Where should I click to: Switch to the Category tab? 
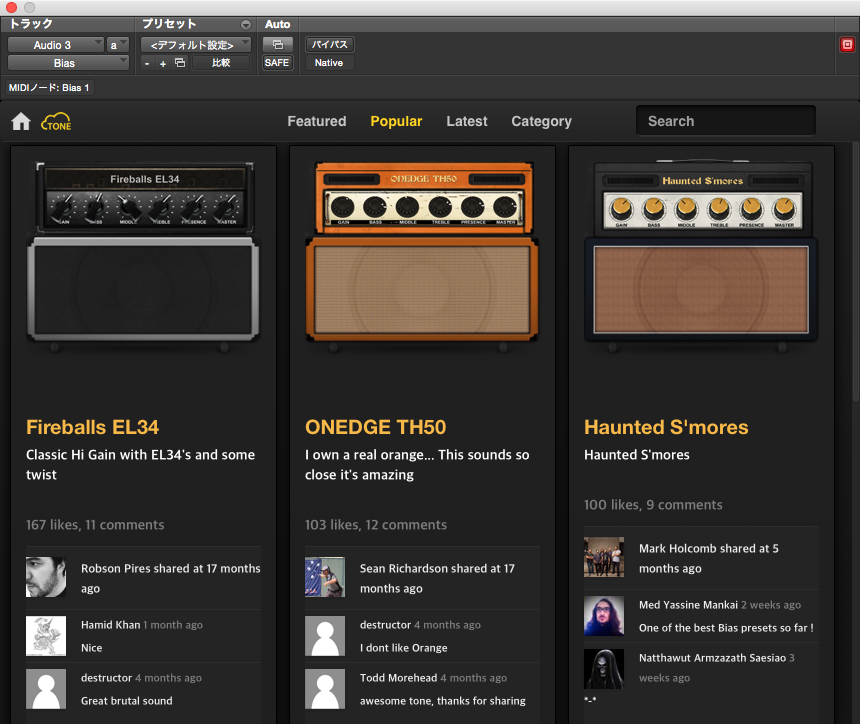point(541,121)
